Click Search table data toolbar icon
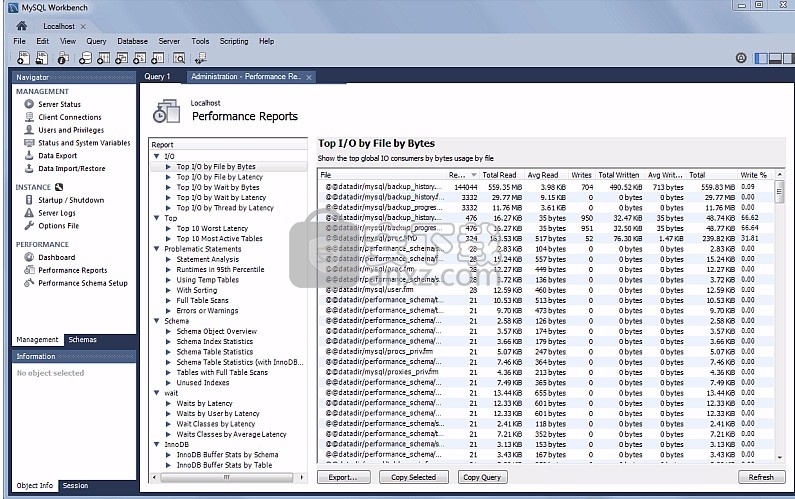This screenshot has height=499, width=795. (179, 58)
